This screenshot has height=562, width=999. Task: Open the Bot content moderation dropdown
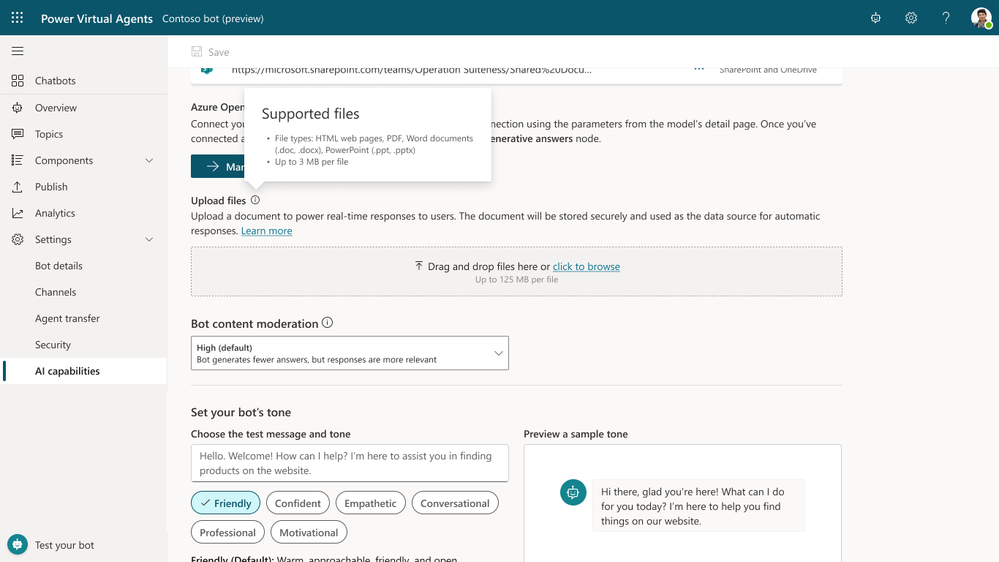tap(350, 353)
